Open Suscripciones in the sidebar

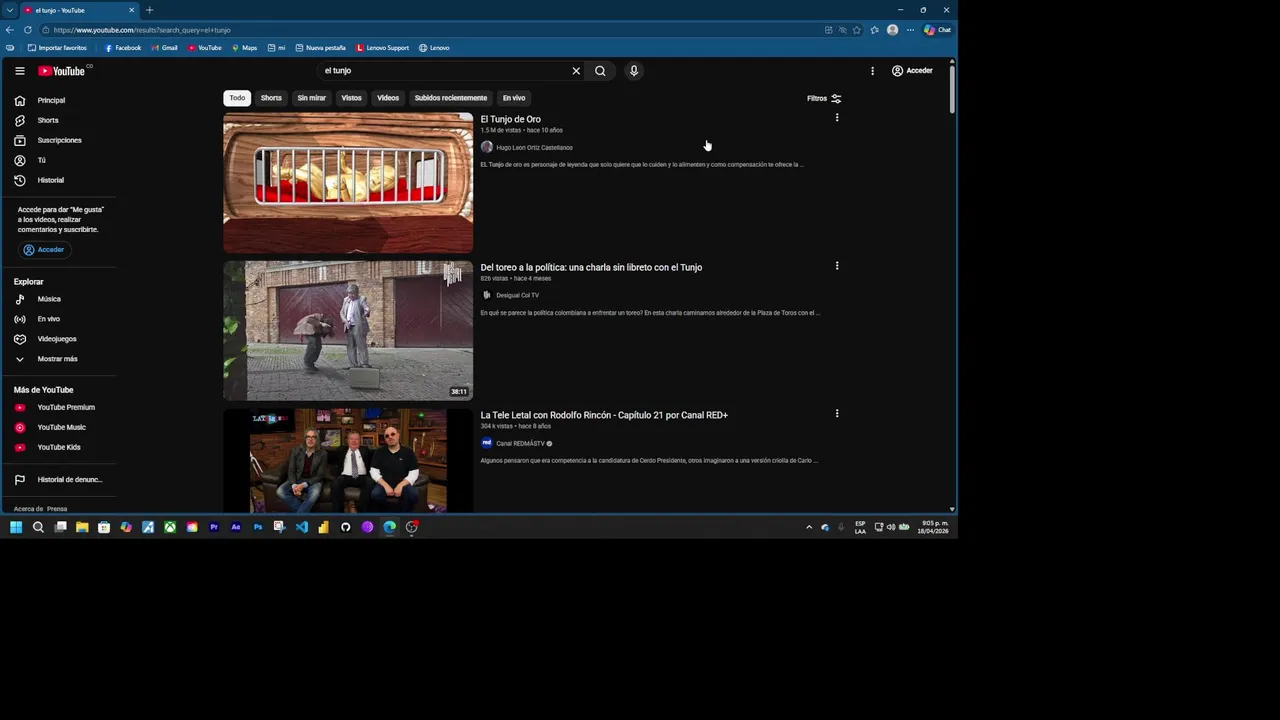point(59,140)
